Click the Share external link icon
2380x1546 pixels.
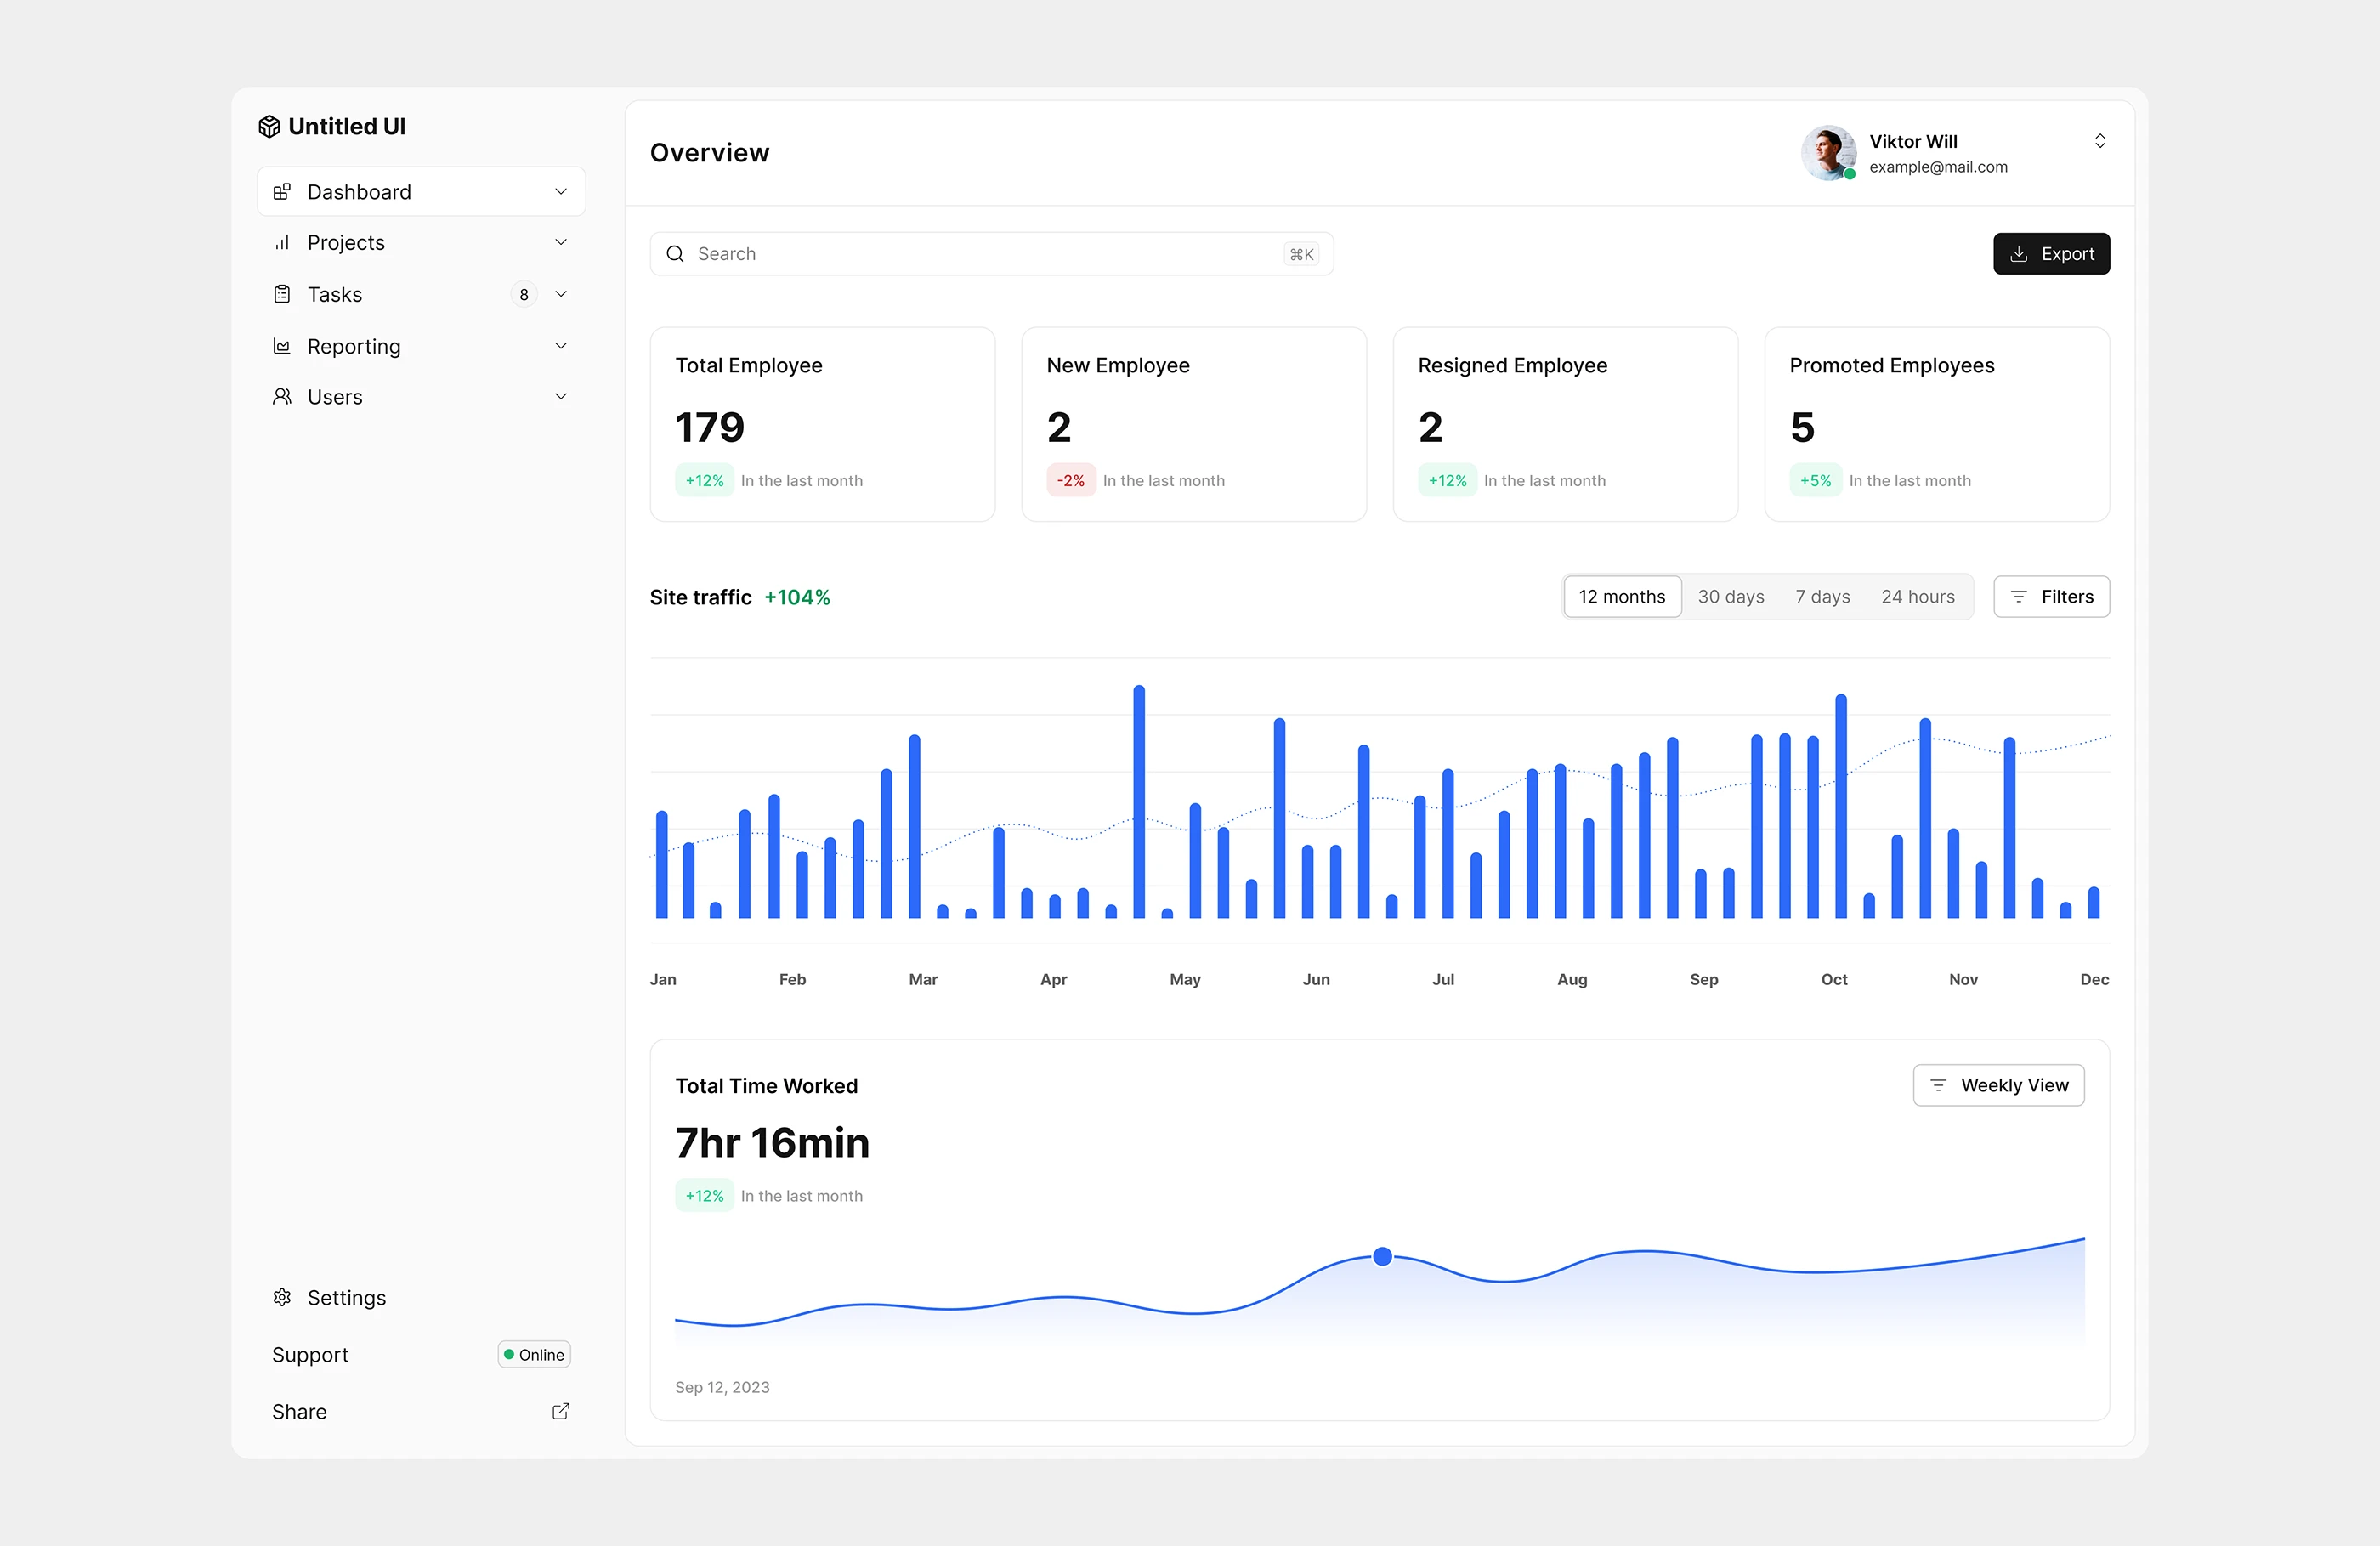tap(561, 1411)
